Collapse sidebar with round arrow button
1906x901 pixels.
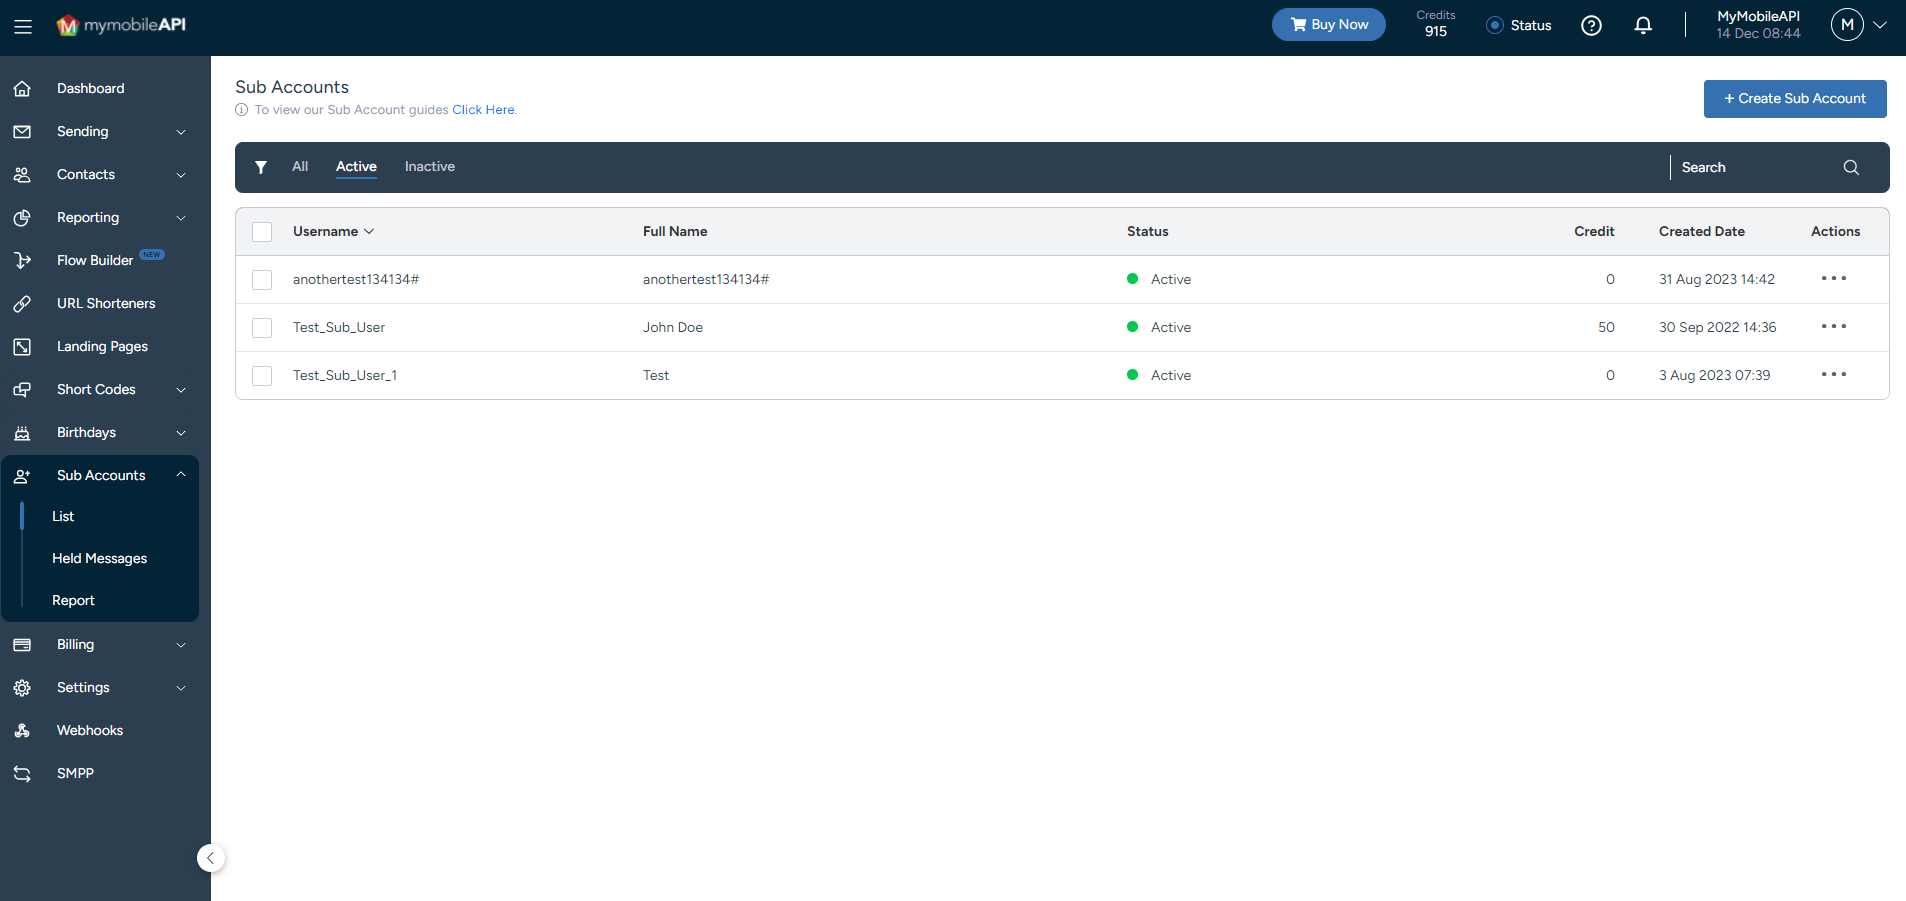pos(211,858)
